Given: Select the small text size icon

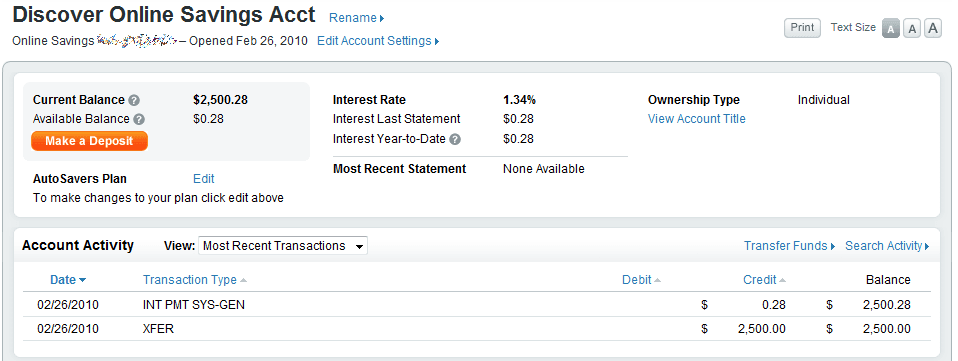Looking at the screenshot, I should click(x=891, y=28).
